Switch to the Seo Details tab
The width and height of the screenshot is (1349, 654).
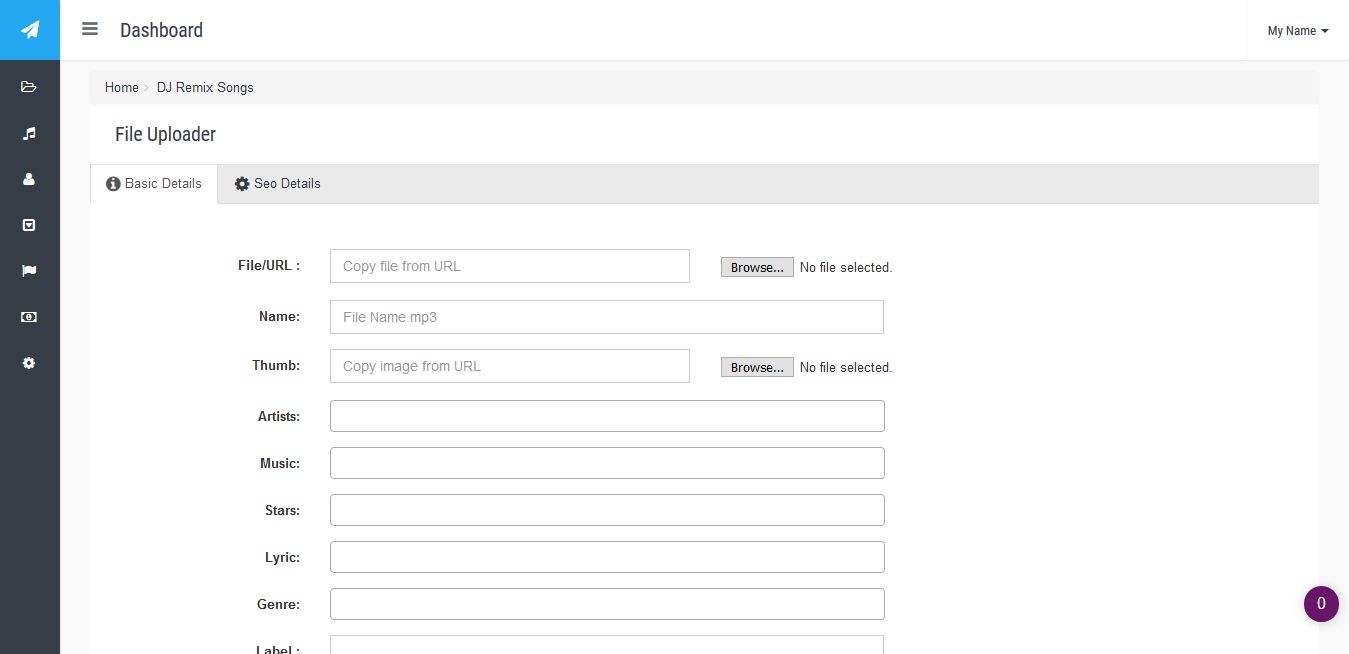click(278, 184)
